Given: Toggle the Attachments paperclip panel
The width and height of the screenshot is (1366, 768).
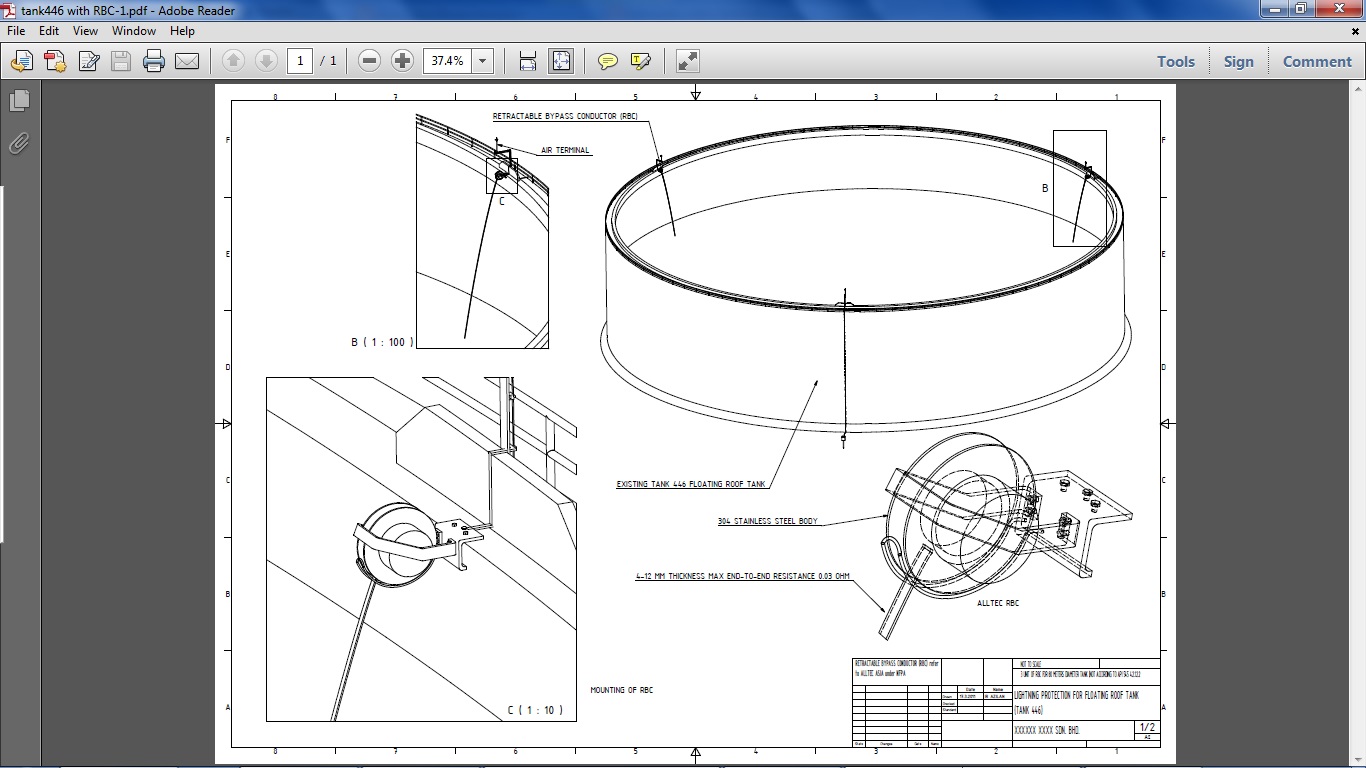Looking at the screenshot, I should pos(19,143).
